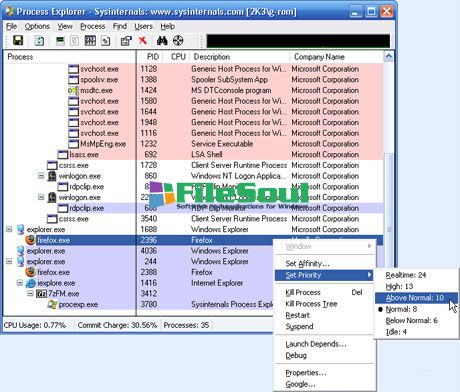Screen dimensions: 460x392
Task: Collapse the 7zFM.exe tree node
Action: tap(30, 293)
